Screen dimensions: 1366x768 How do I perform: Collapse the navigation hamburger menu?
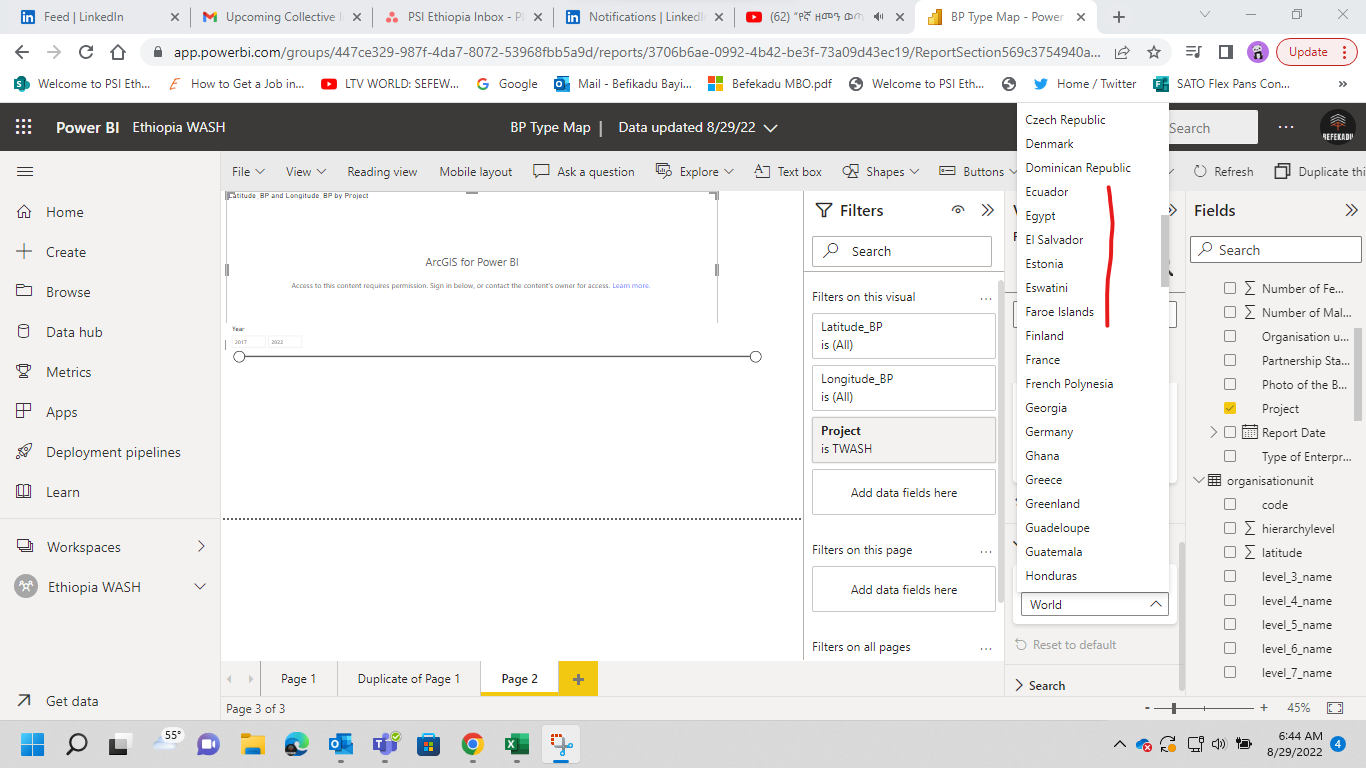(x=25, y=172)
